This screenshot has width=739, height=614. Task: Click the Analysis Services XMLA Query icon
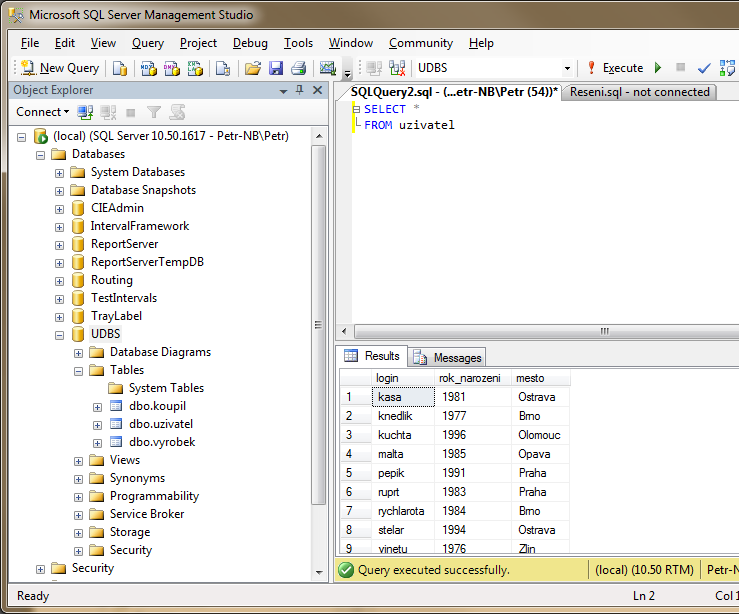pyautogui.click(x=195, y=68)
